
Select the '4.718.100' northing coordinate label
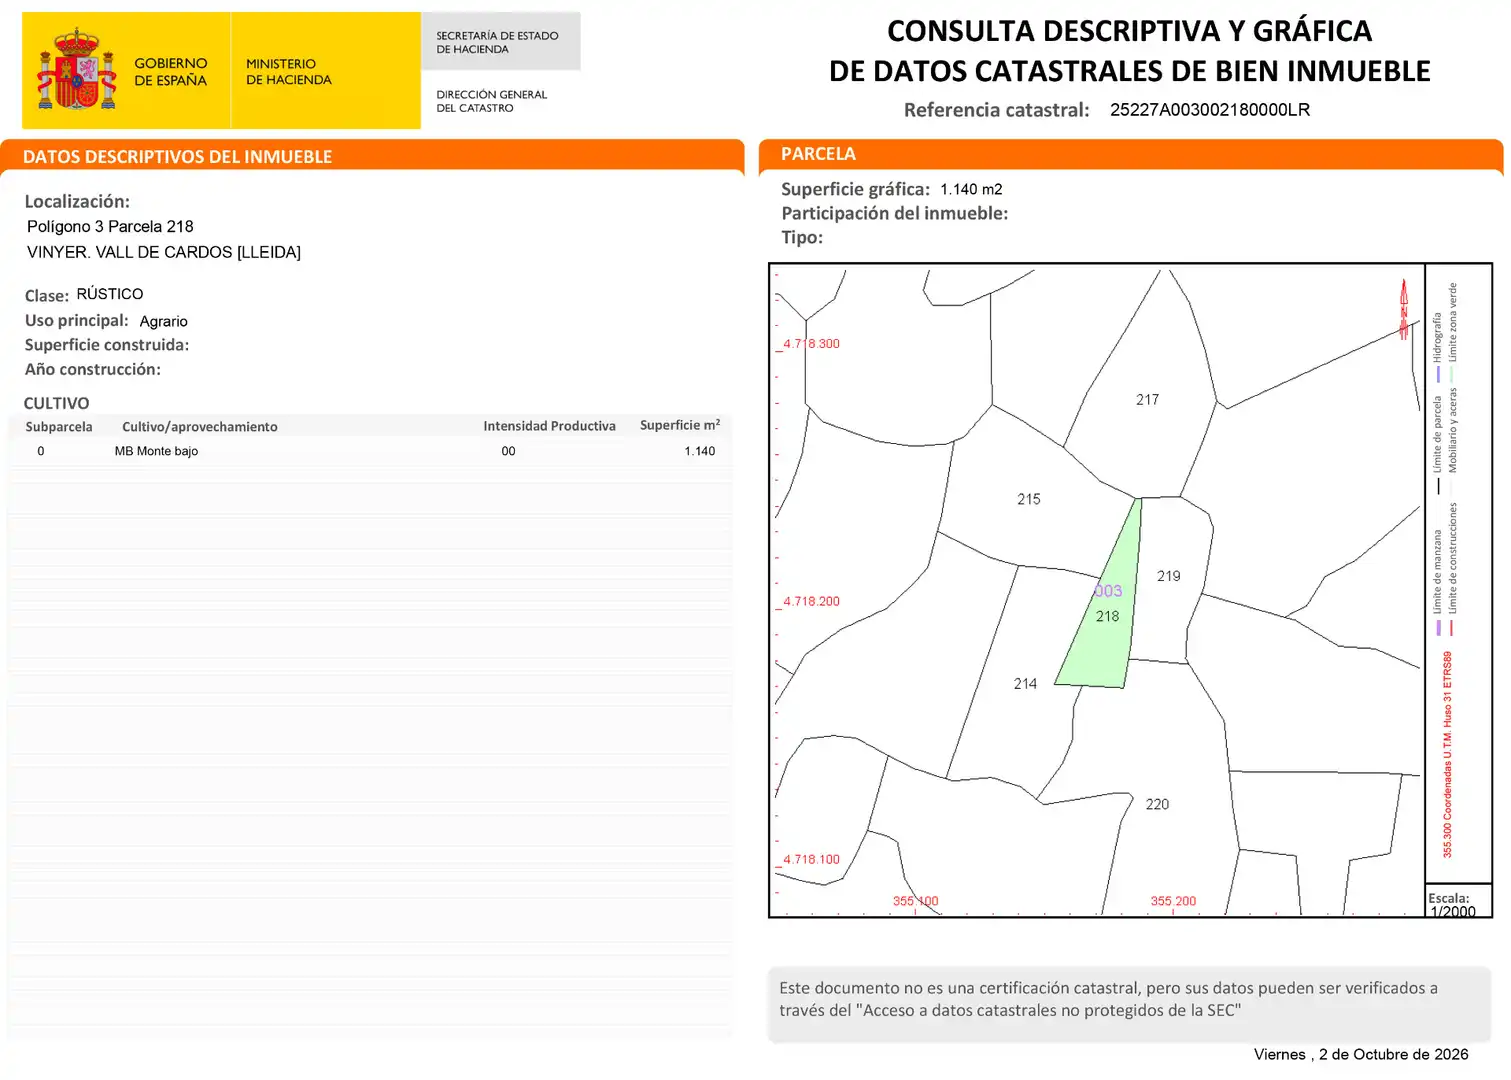(812, 860)
